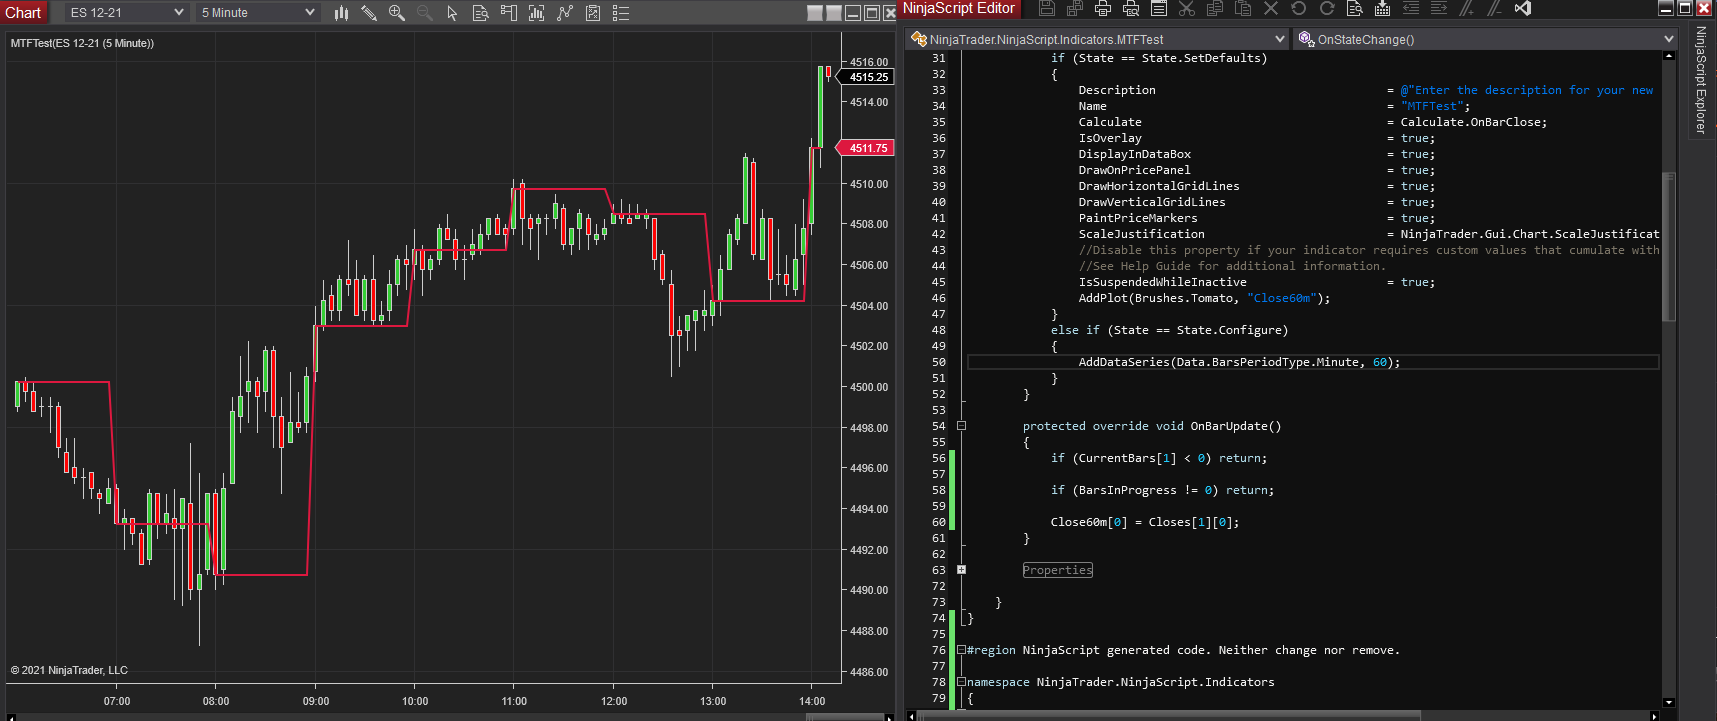The height and width of the screenshot is (721, 1717).
Task: Click Save icon in NinjaScript Editor
Action: click(1047, 8)
